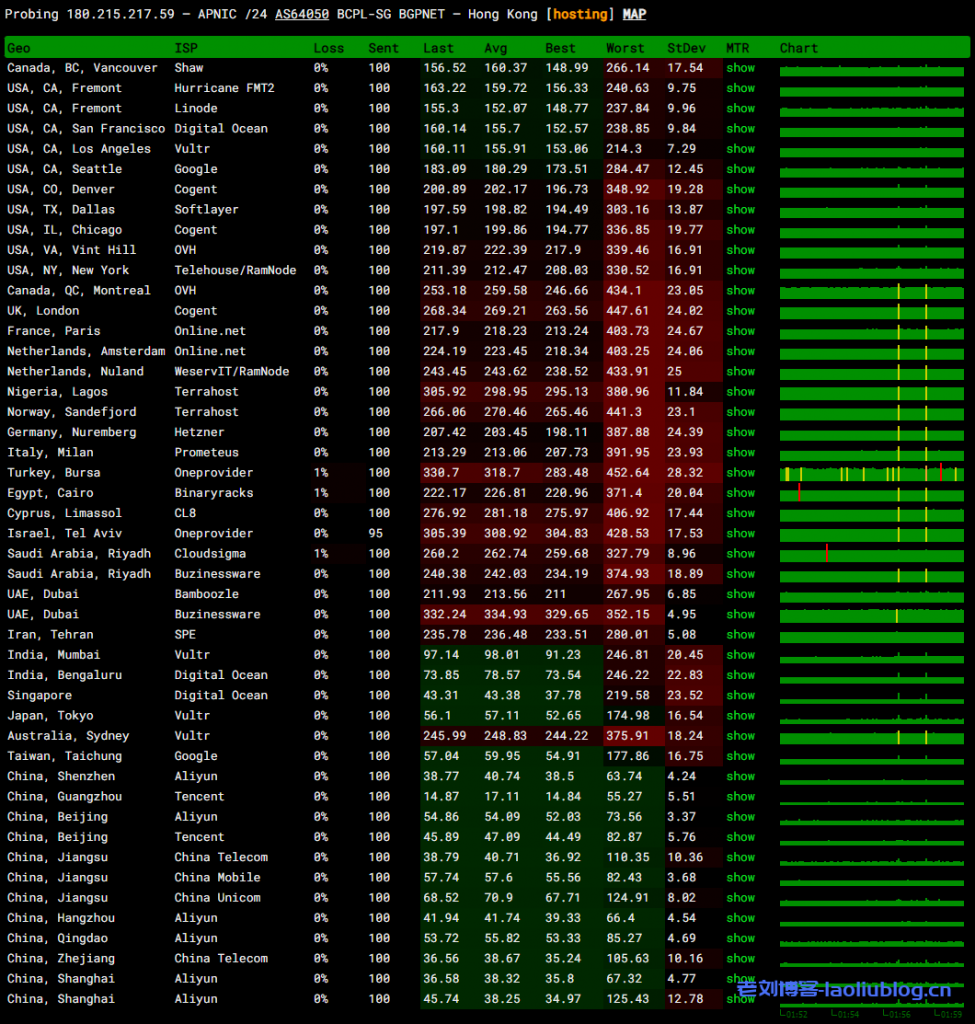Click the latency chart for Turkey, Bursa
Screen dimensions: 975x1024
(872, 473)
